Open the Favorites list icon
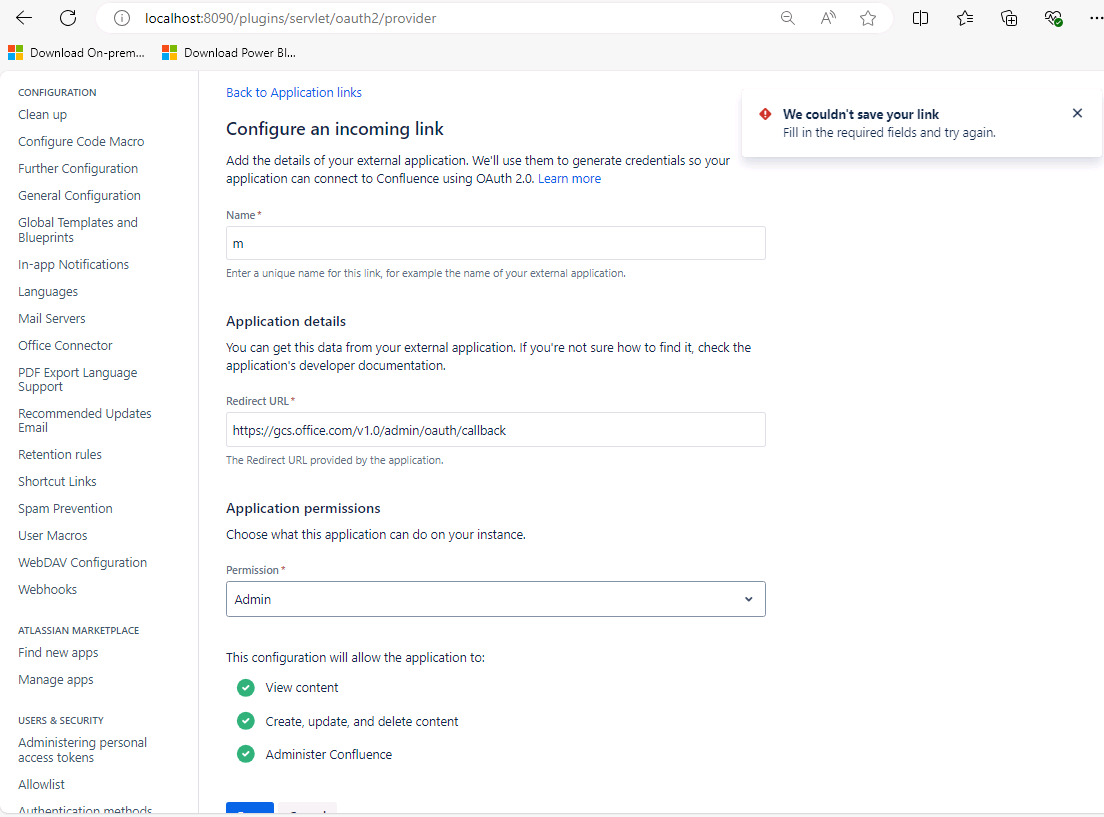Image resolution: width=1104 pixels, height=817 pixels. 965,18
